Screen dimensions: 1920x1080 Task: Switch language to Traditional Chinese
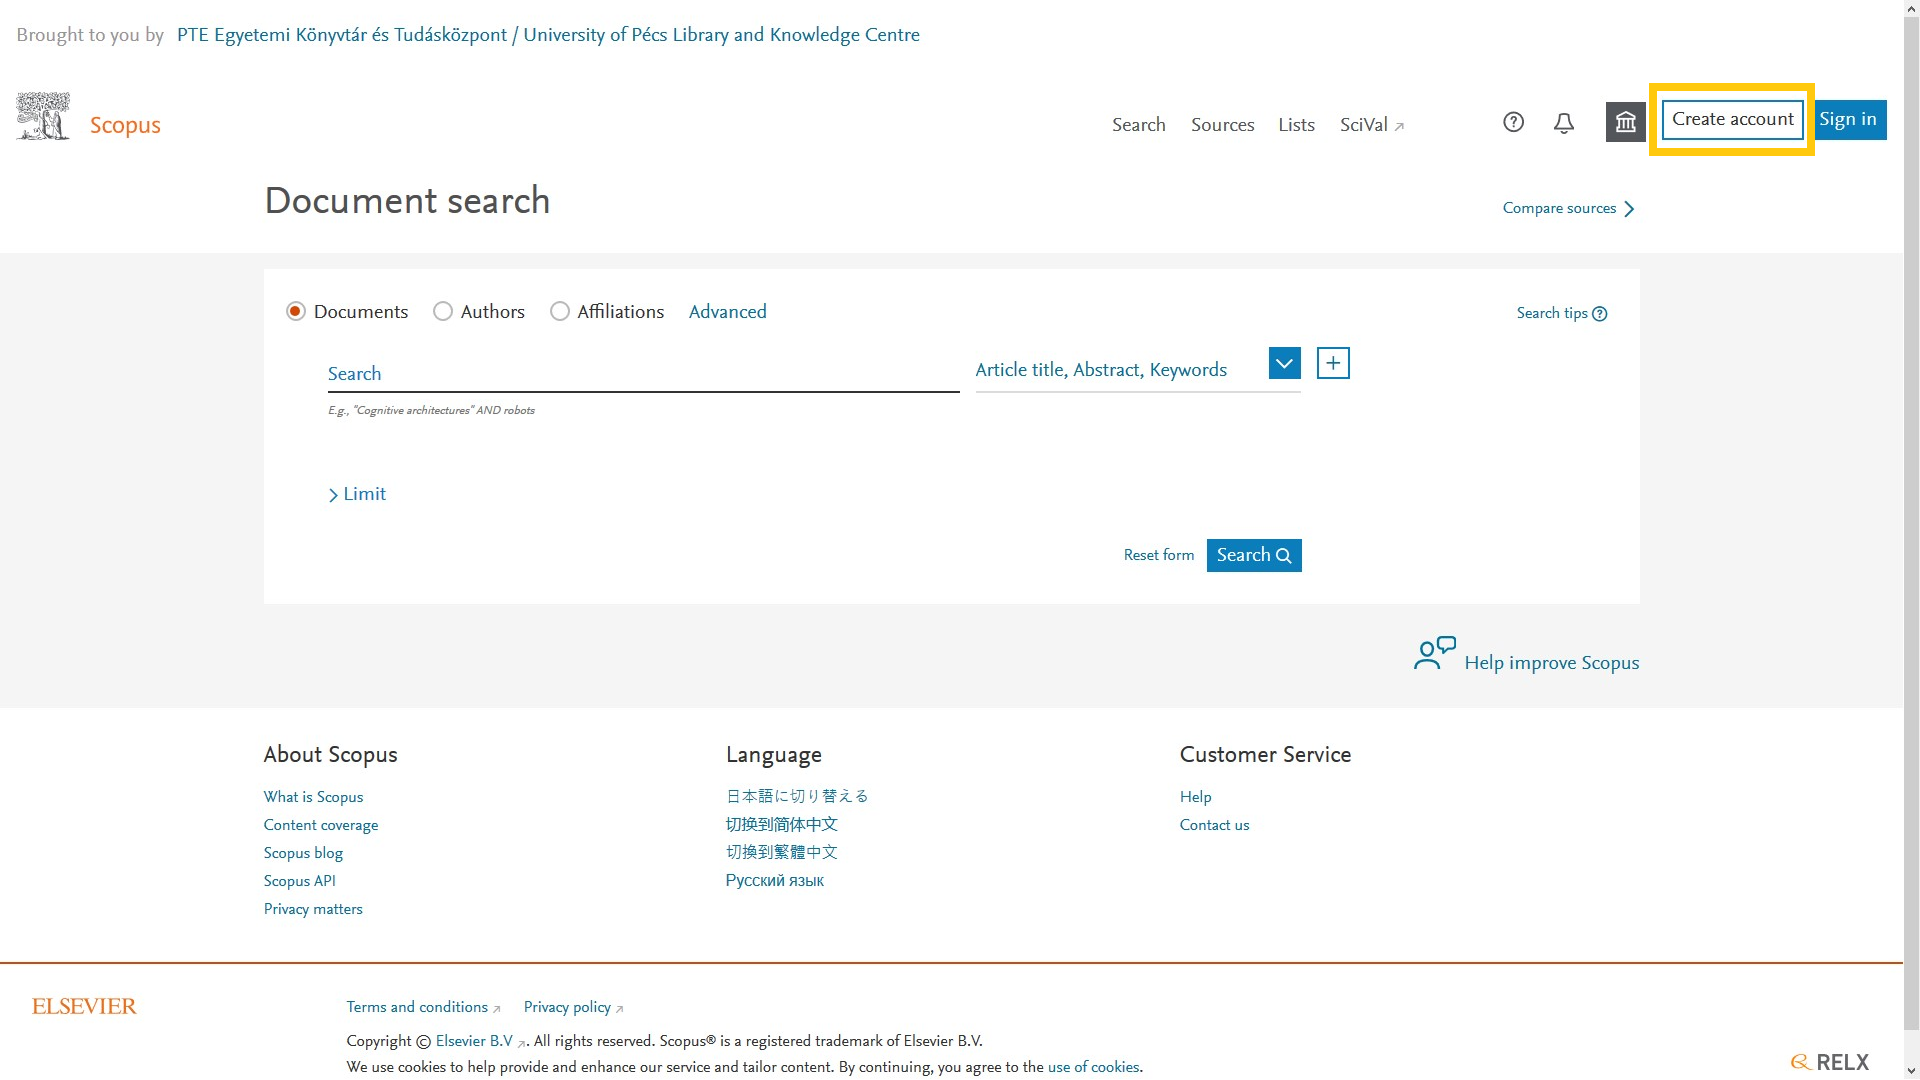click(782, 852)
